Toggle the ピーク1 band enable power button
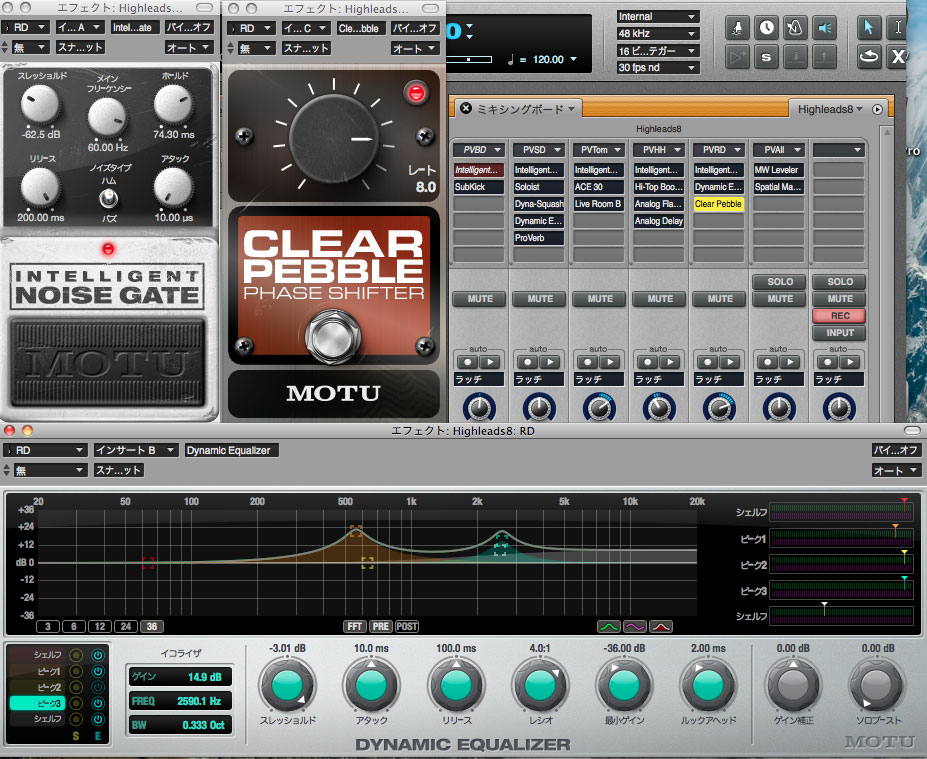Viewport: 927px width, 759px height. point(98,671)
